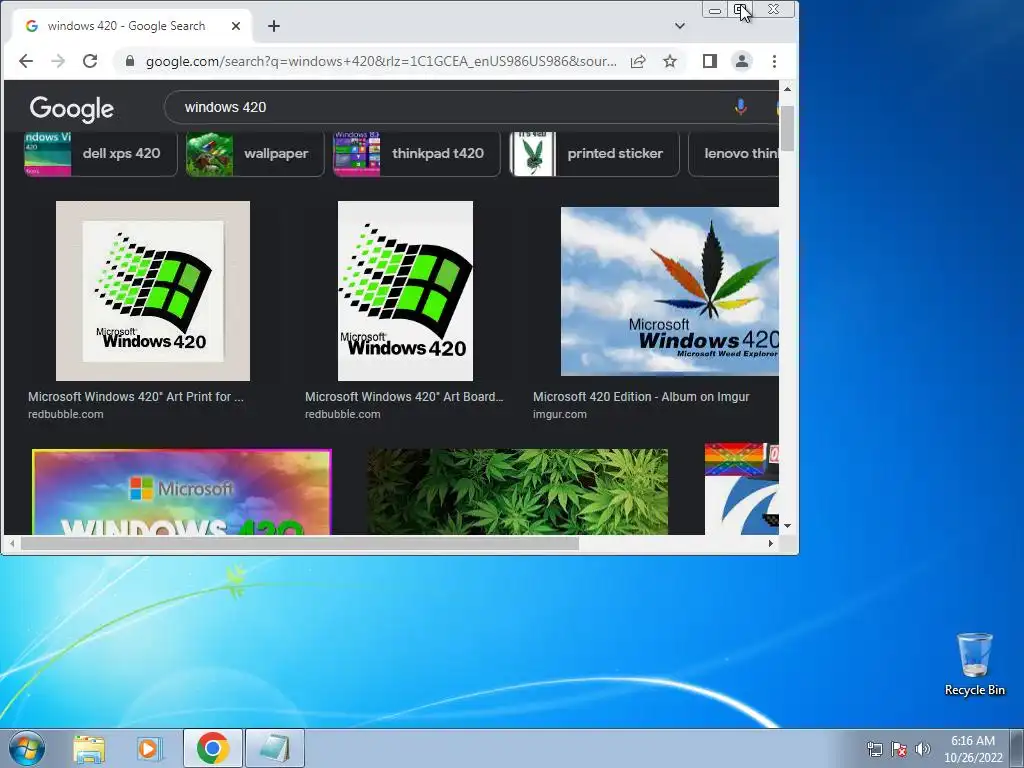Open the Windows 420 Art Print image
The width and height of the screenshot is (1024, 768).
tap(153, 291)
